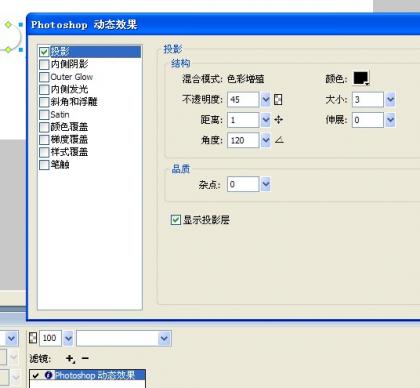Open the 伸展 value dropdown

click(390, 120)
